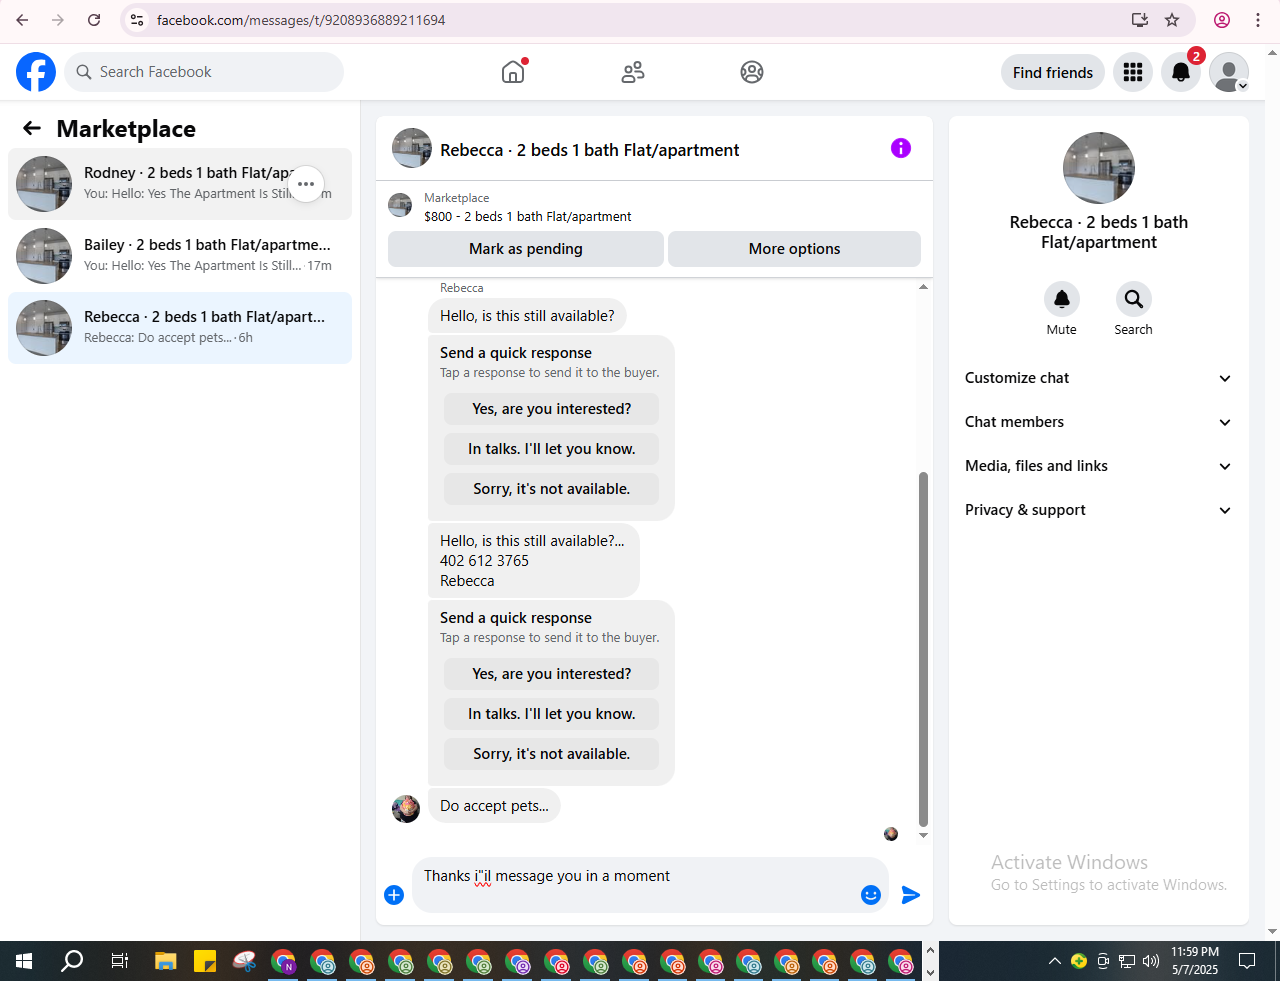Viewport: 1280px width, 981px height.
Task: Click More options button
Action: (x=794, y=249)
